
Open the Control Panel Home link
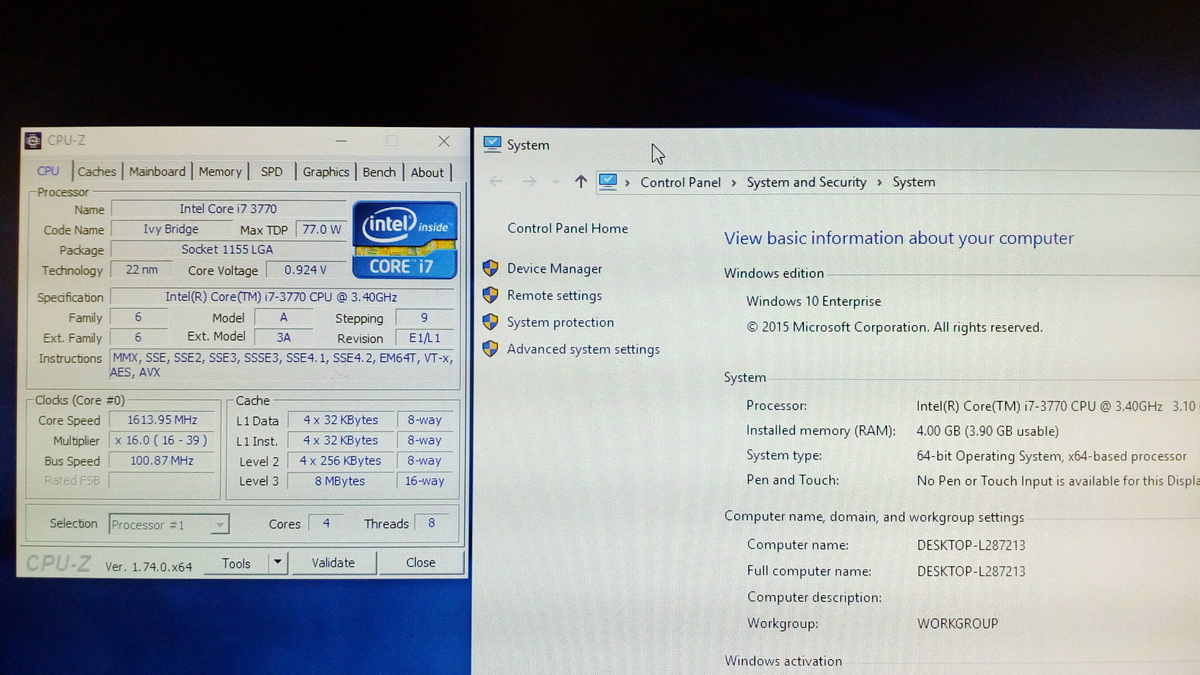[x=567, y=228]
